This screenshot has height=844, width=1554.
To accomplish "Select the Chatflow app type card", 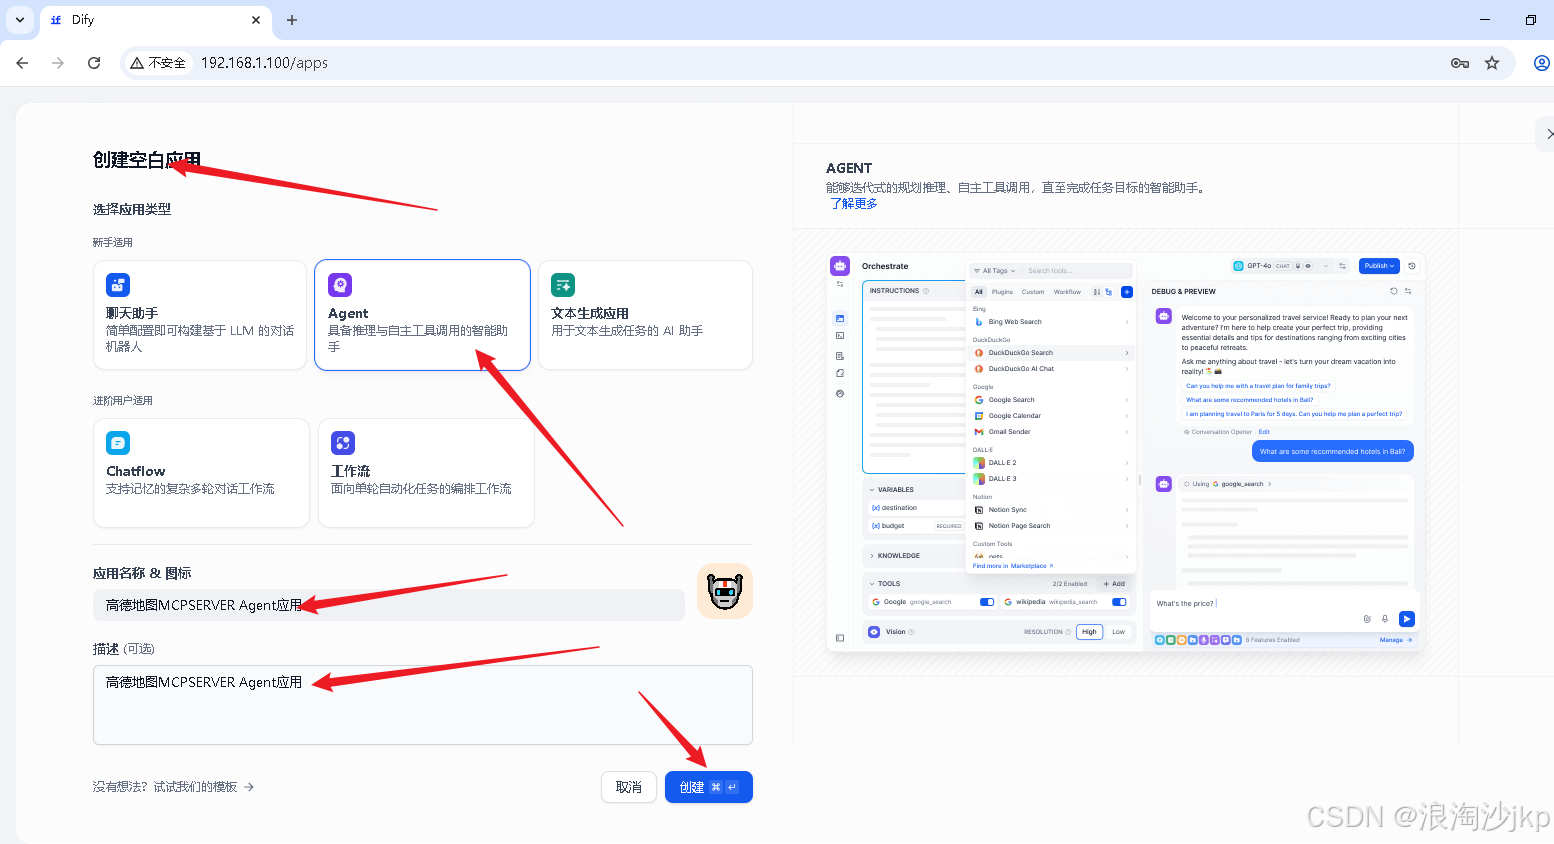I will point(201,473).
